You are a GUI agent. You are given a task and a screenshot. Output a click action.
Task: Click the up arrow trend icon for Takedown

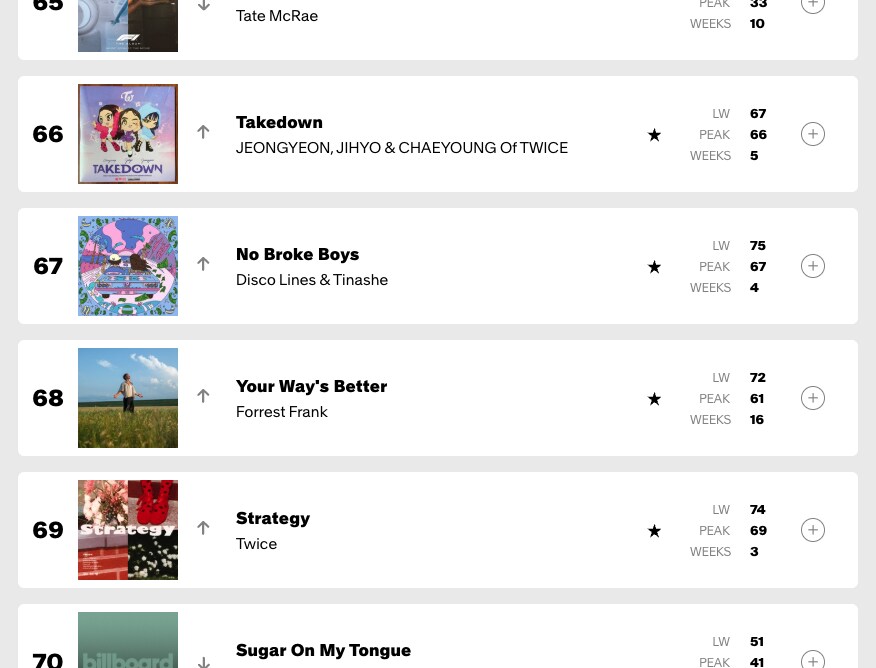point(203,132)
